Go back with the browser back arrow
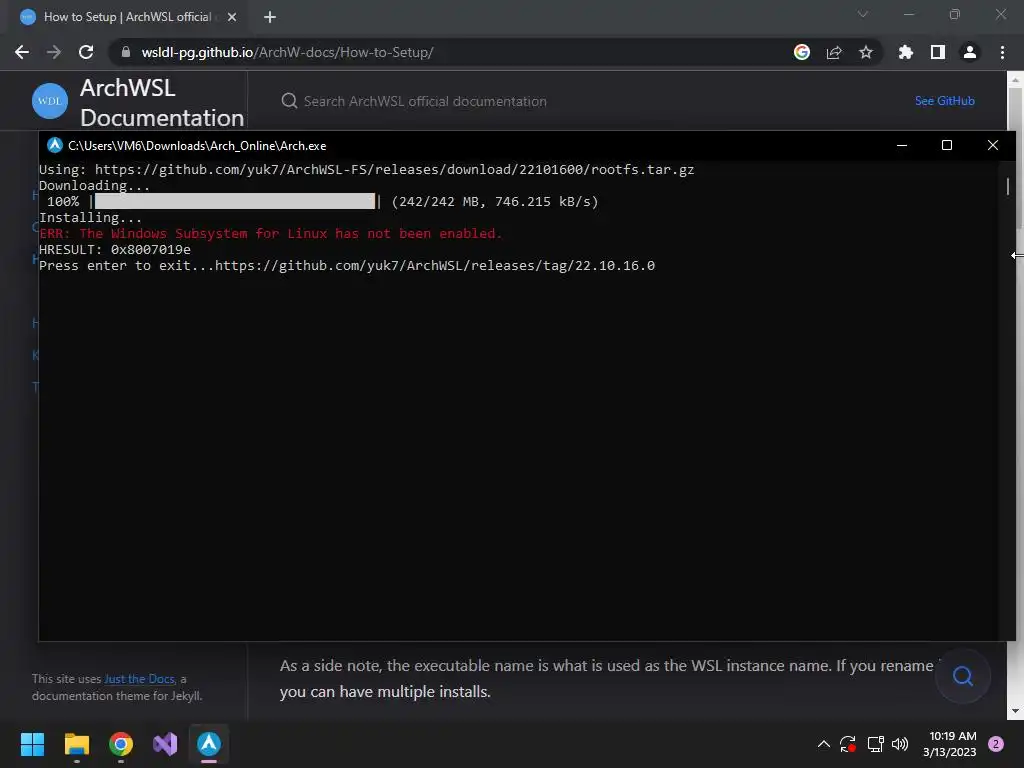The image size is (1024, 768). pos(22,52)
